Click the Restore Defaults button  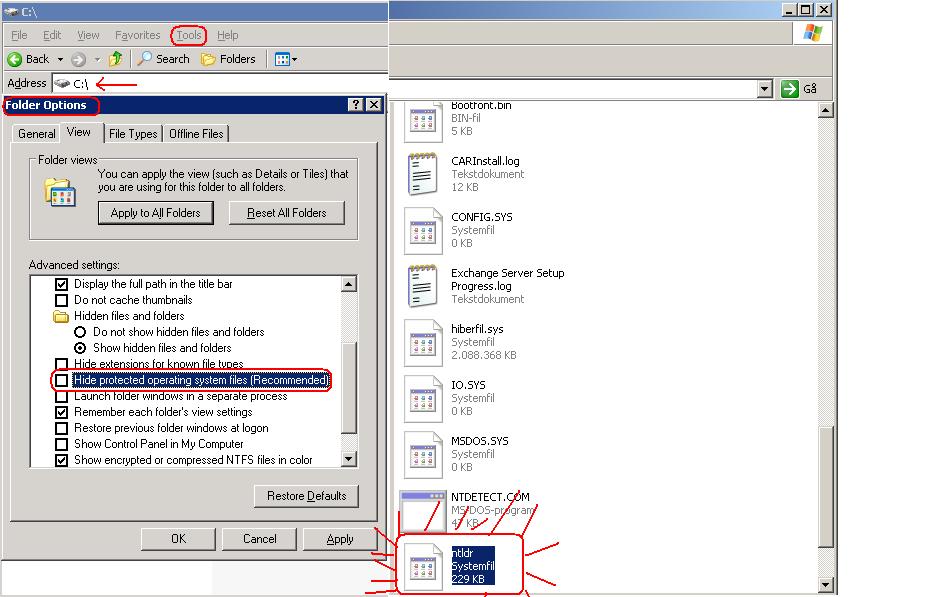(x=306, y=496)
